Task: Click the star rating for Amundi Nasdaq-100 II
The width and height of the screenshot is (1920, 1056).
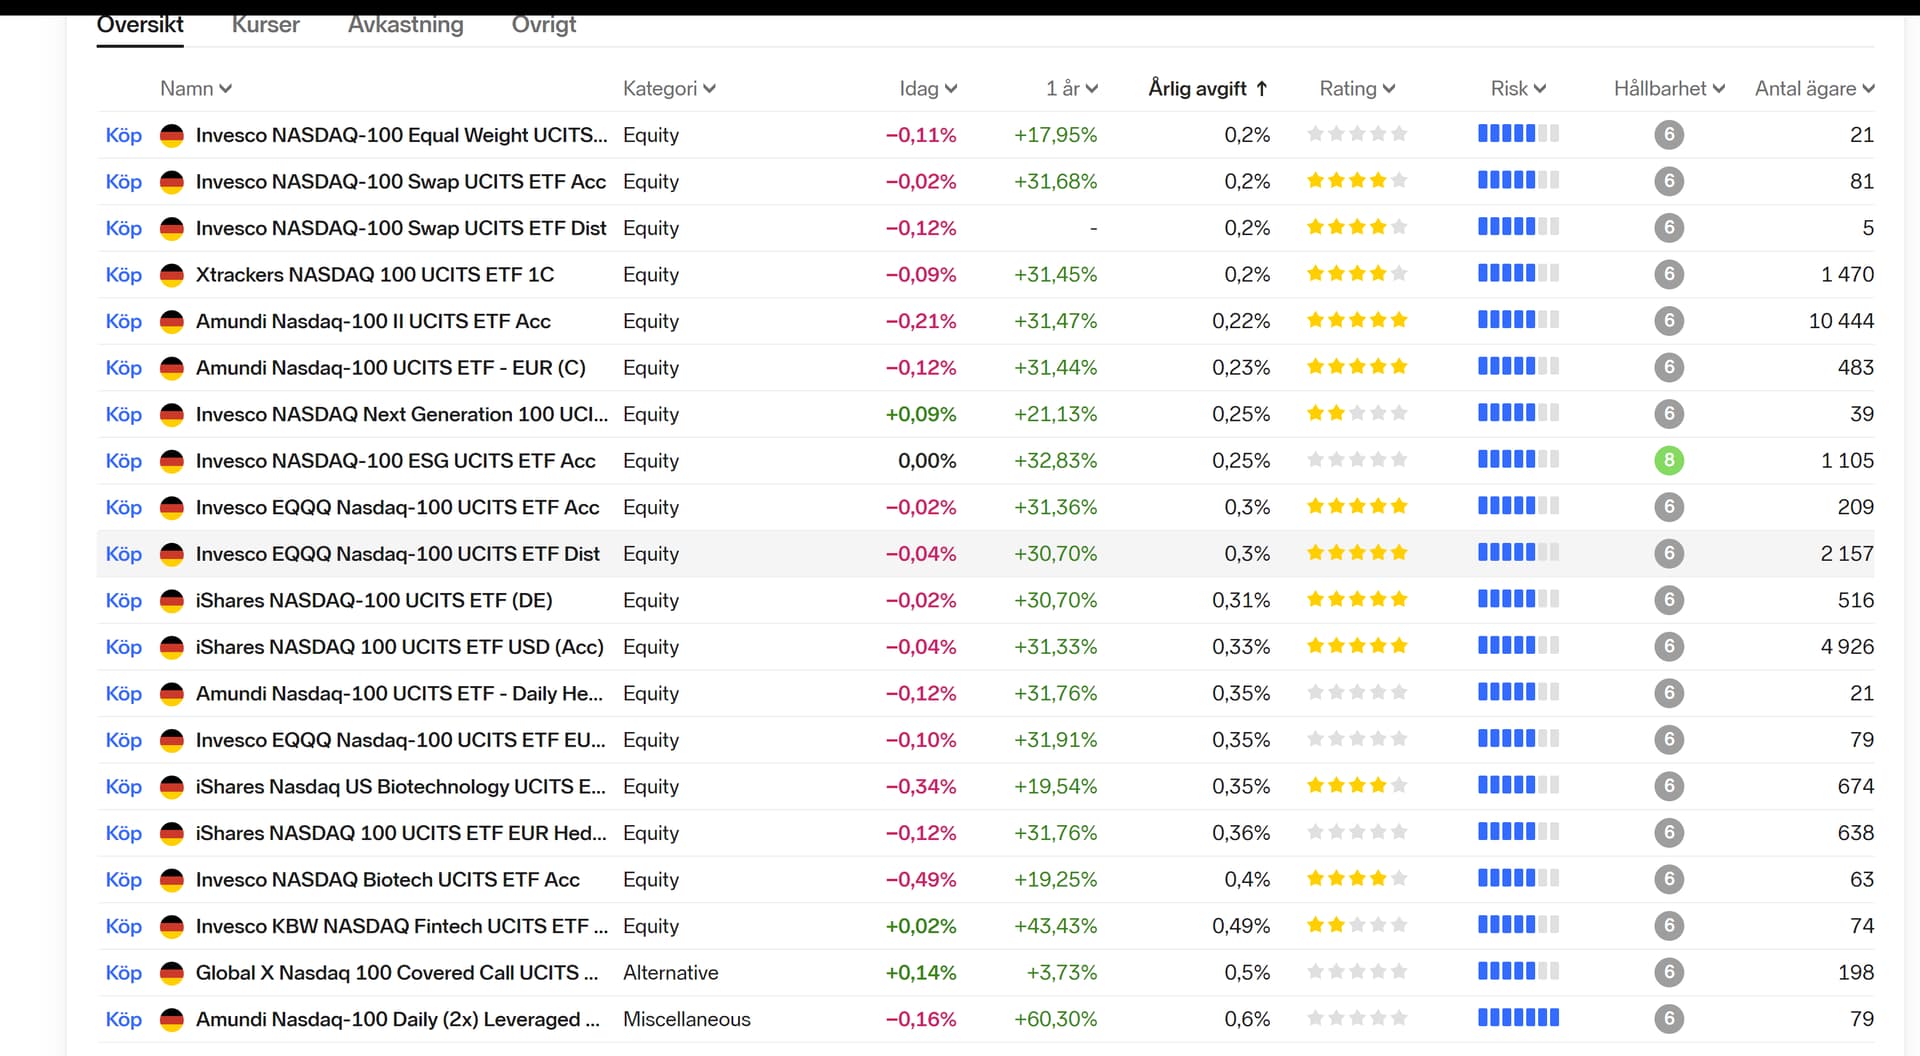Action: coord(1356,321)
